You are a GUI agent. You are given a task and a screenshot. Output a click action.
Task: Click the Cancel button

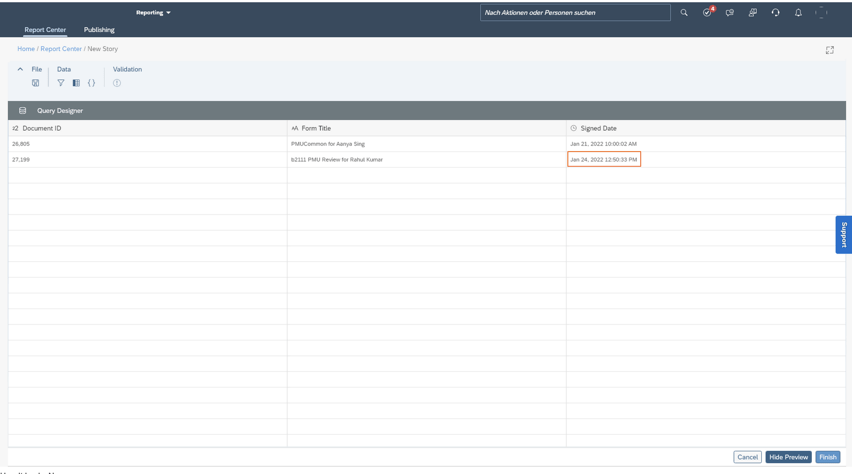[x=747, y=457]
